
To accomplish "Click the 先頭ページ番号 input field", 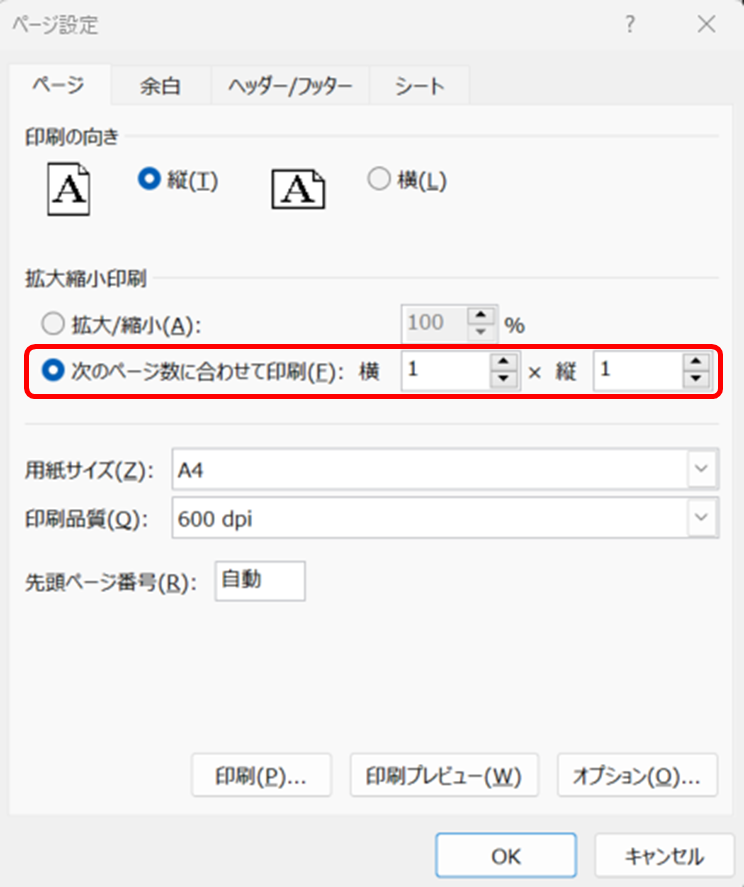I will 260,581.
